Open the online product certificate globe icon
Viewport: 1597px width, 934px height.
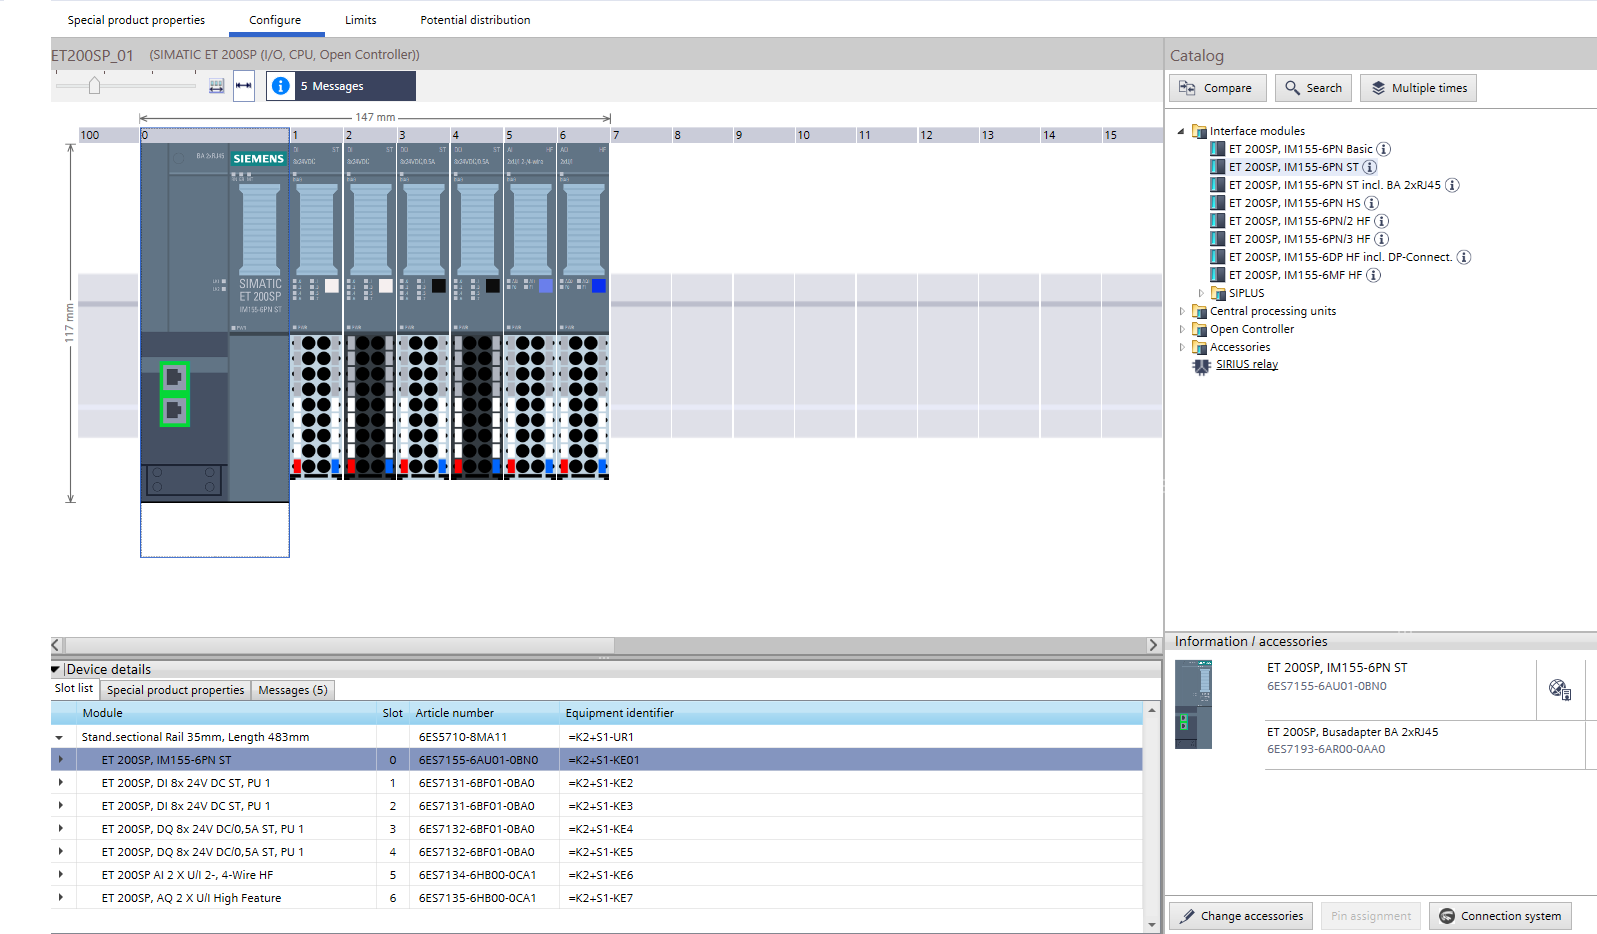[x=1559, y=689]
